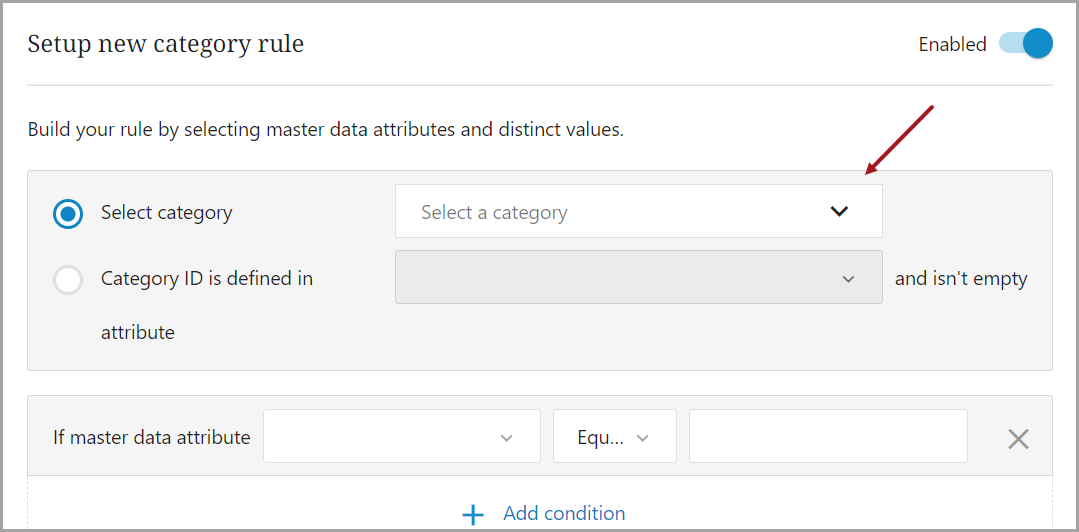Click the "Add condition" link

[564, 513]
